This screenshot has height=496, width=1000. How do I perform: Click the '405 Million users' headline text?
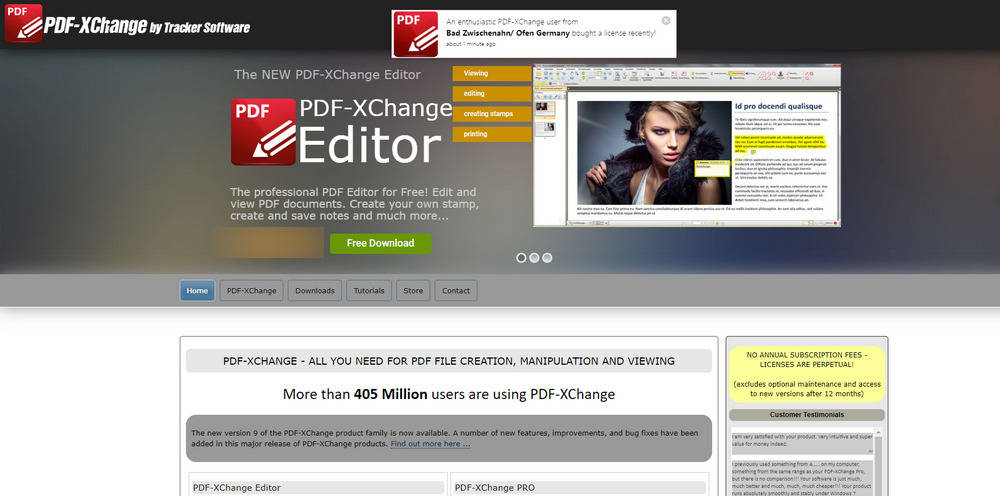tap(449, 394)
